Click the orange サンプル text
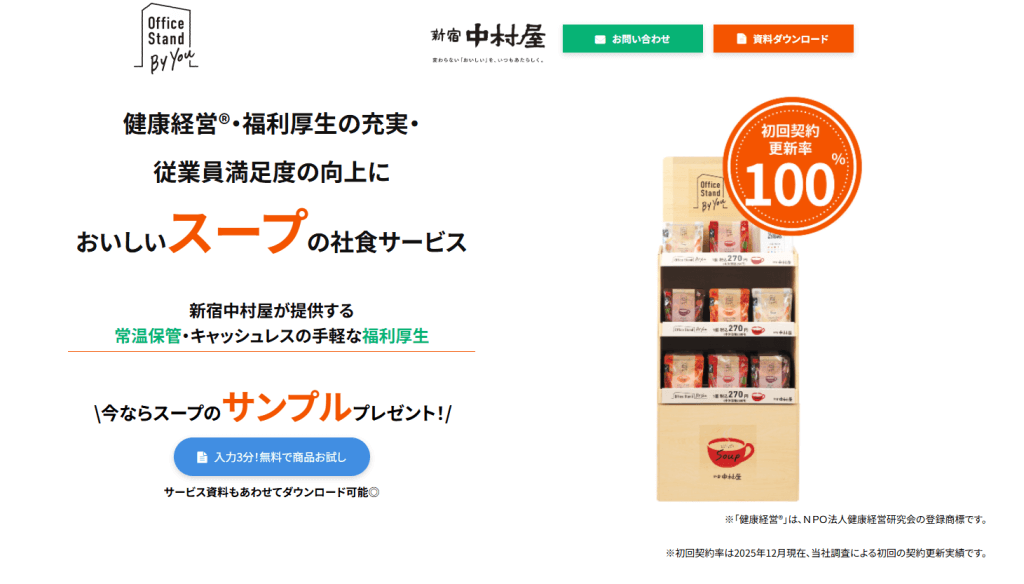The height and width of the screenshot is (584, 1024). tap(287, 406)
